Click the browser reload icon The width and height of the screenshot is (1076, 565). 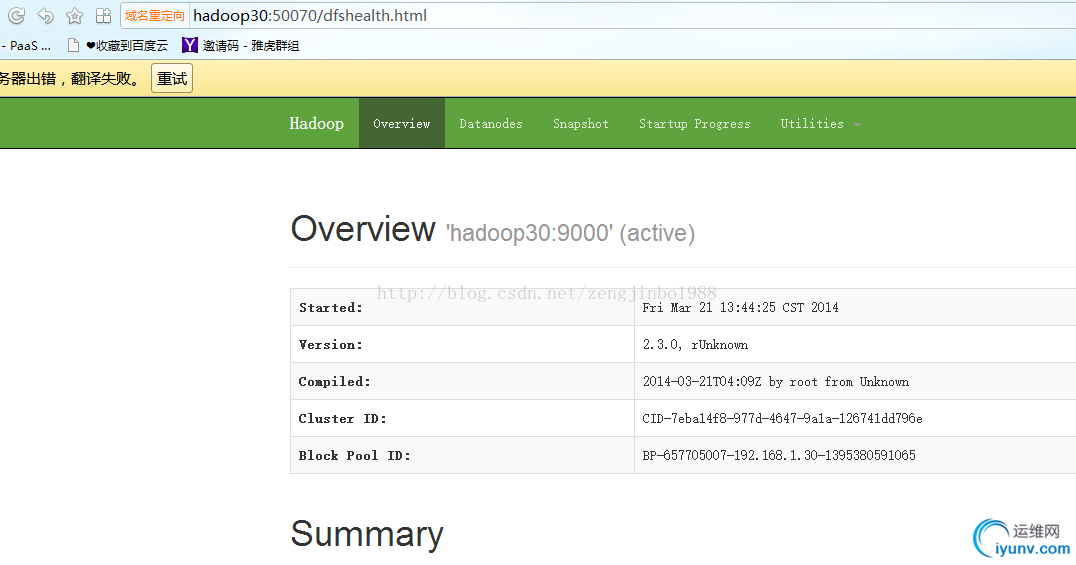(16, 15)
